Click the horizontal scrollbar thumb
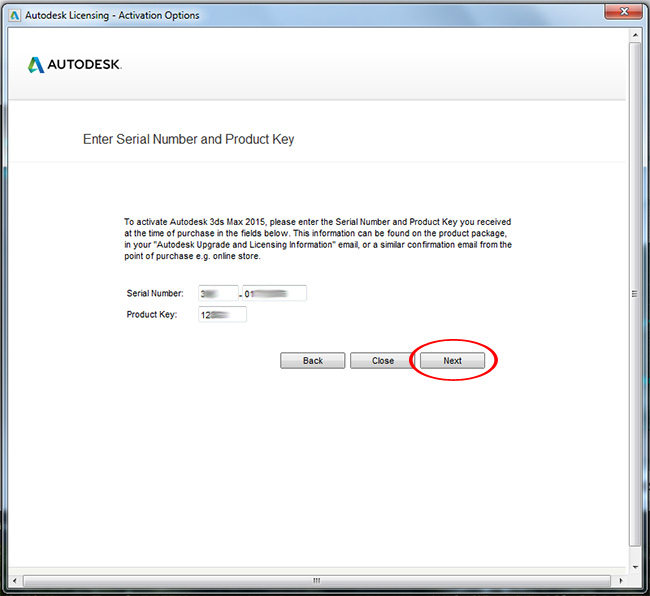This screenshot has height=596, width=650. coord(317,581)
